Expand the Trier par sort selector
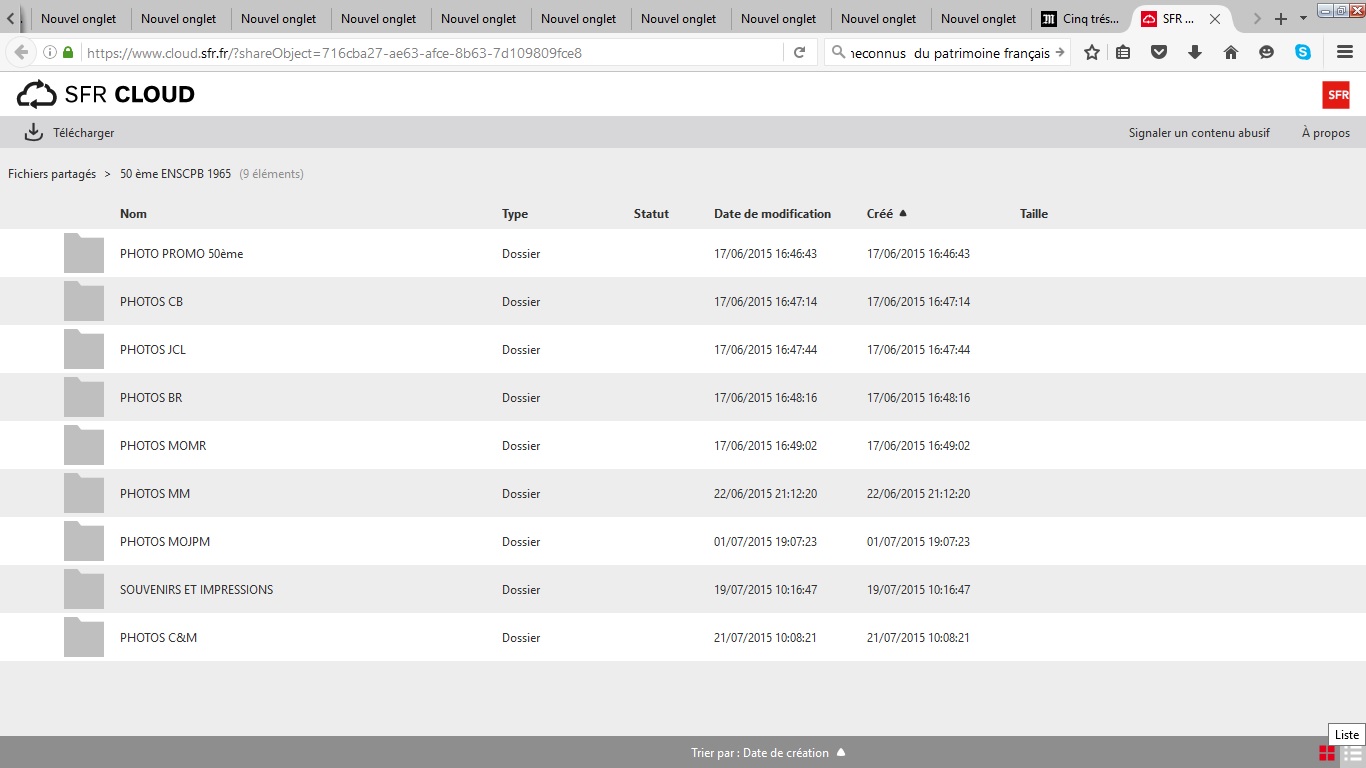This screenshot has height=768, width=1366. pos(768,753)
